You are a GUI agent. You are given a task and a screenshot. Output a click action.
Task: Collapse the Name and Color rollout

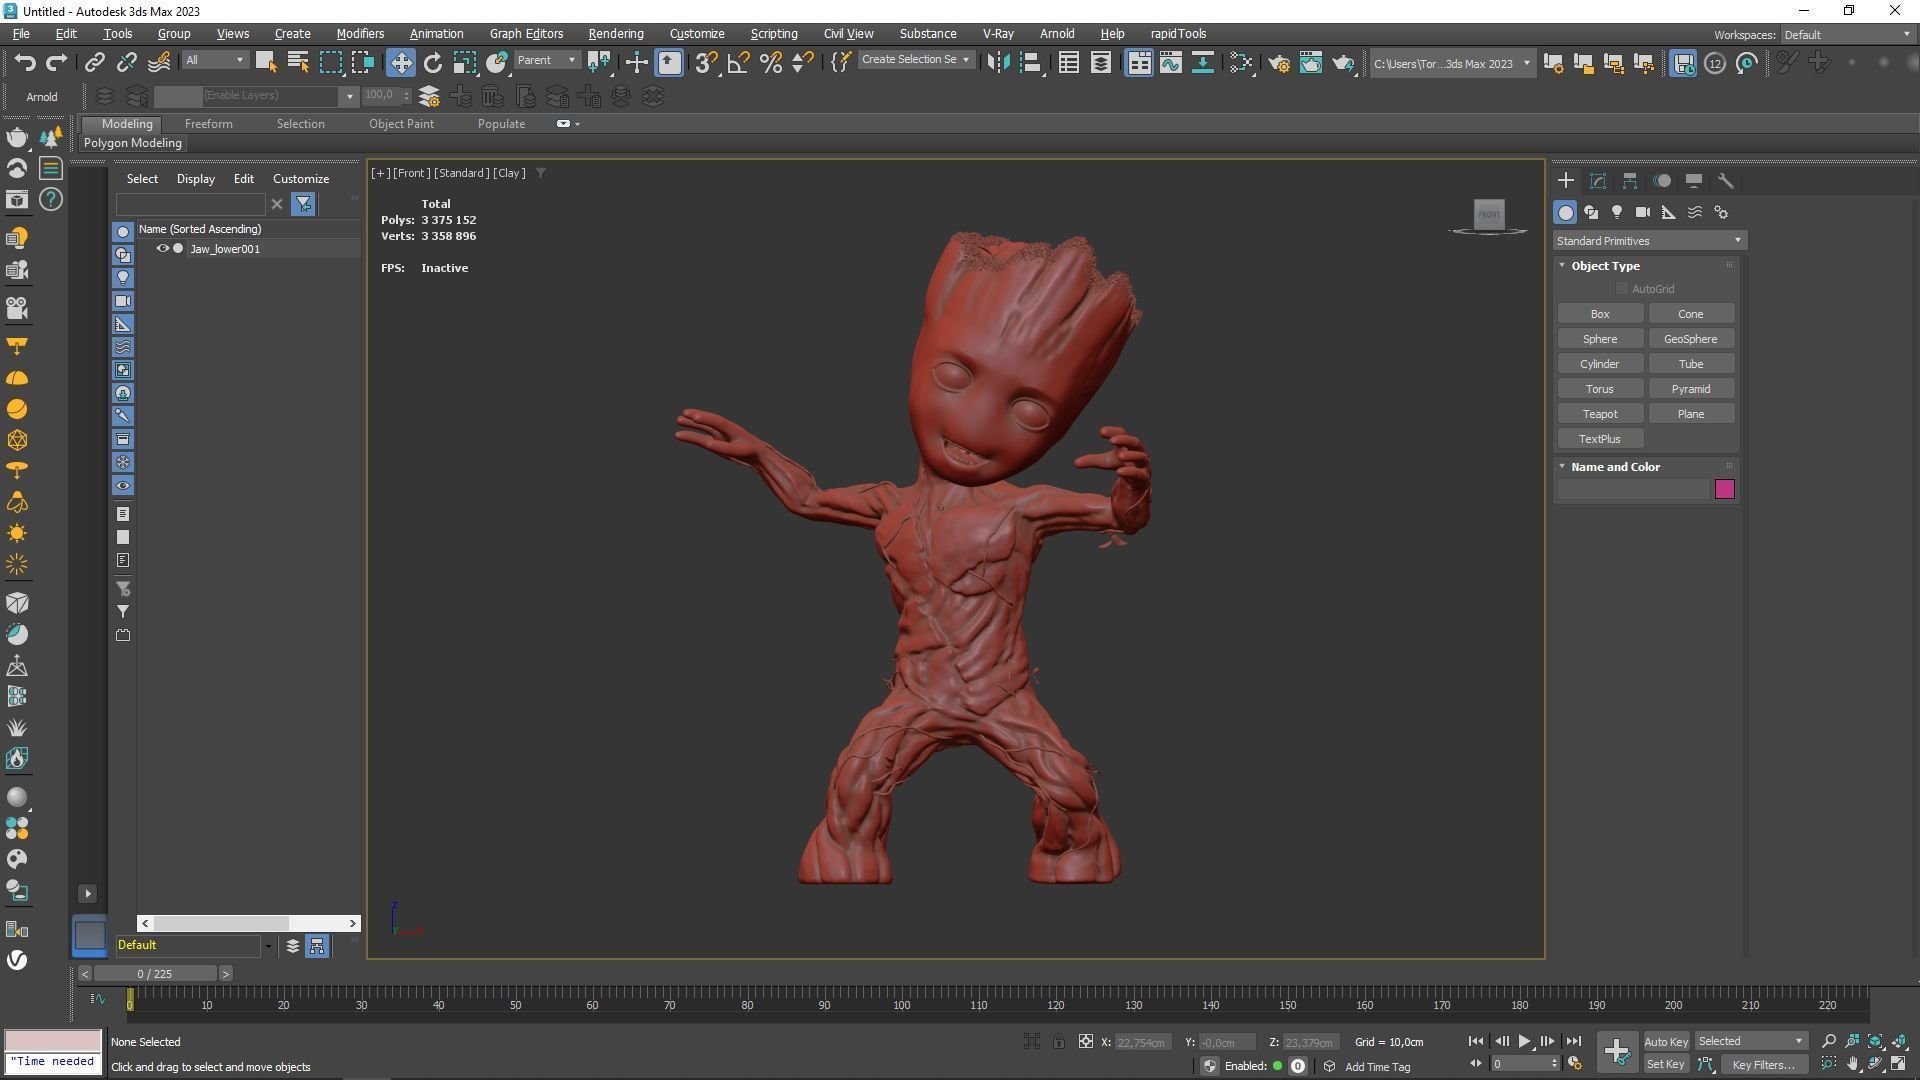(1562, 467)
